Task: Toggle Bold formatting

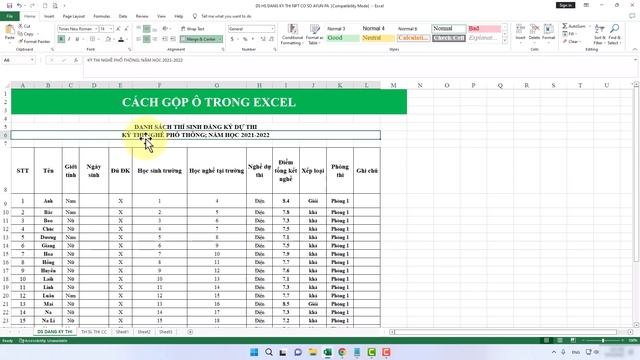Action: (61, 39)
